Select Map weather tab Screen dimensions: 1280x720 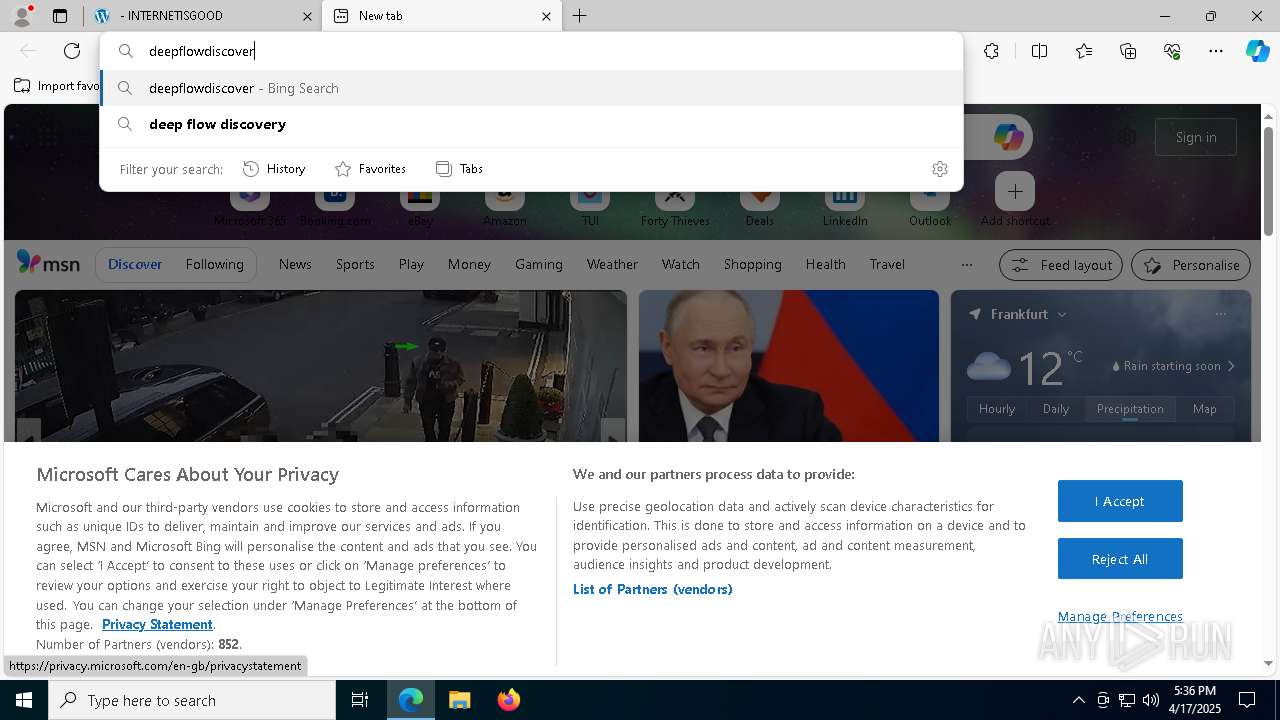tap(1204, 409)
